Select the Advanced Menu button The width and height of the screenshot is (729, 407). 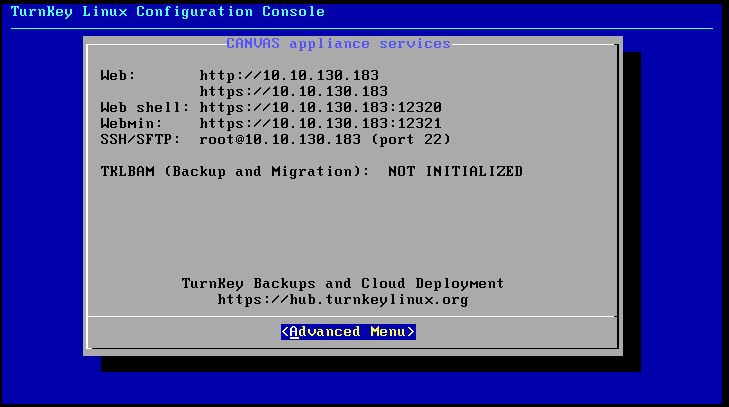point(348,332)
